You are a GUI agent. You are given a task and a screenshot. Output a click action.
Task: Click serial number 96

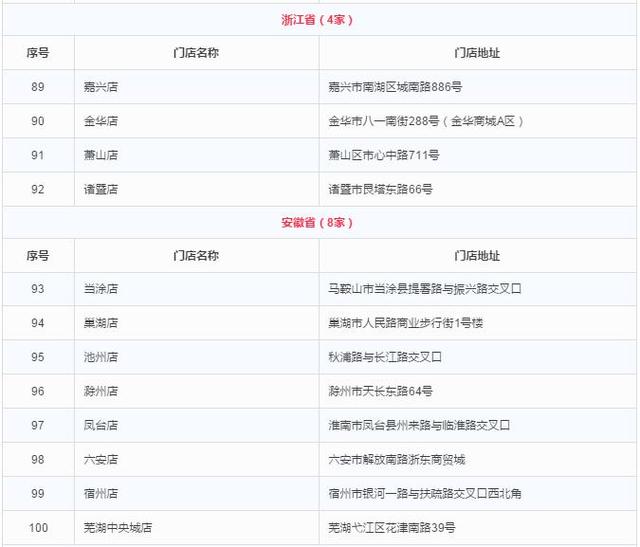[x=38, y=391]
